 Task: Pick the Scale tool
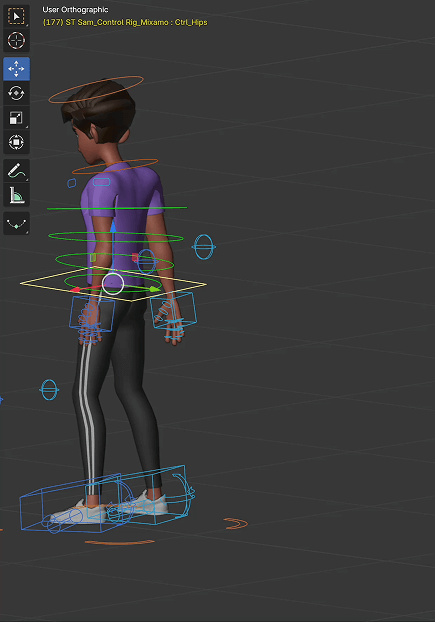point(16,118)
